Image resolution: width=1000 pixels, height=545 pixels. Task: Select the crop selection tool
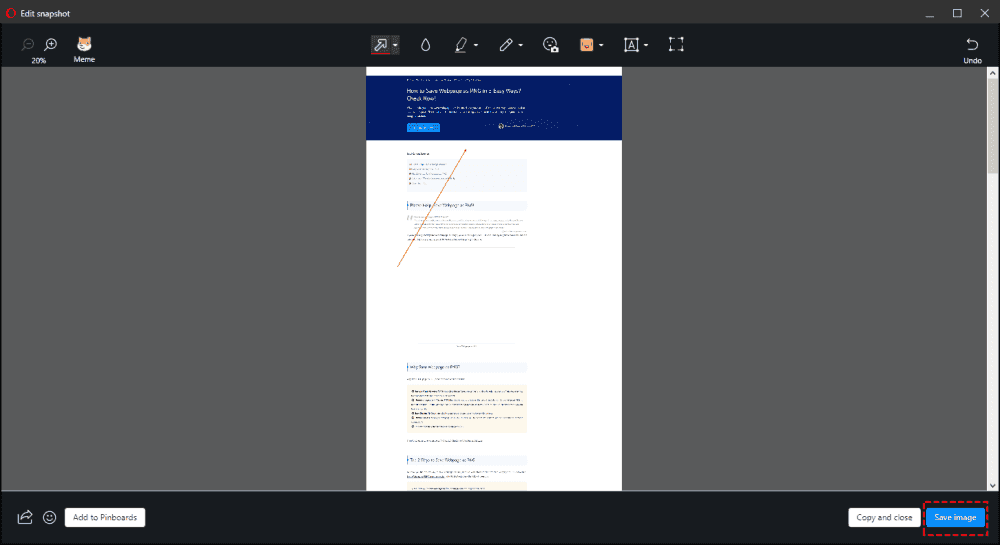[676, 44]
